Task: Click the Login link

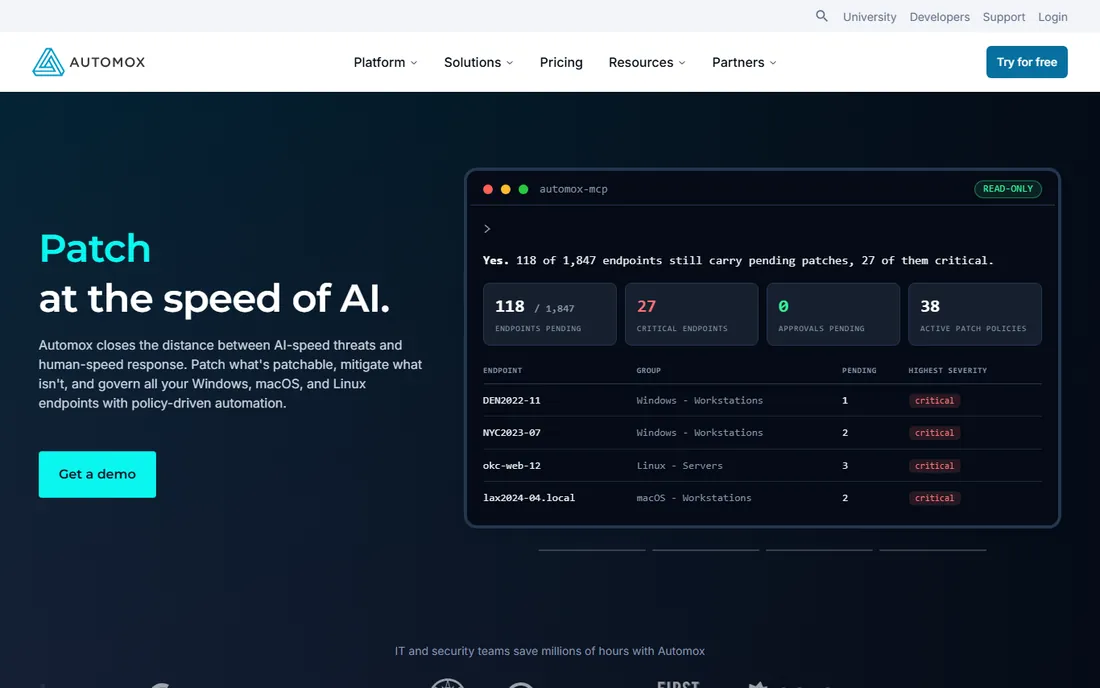Action: pyautogui.click(x=1052, y=17)
